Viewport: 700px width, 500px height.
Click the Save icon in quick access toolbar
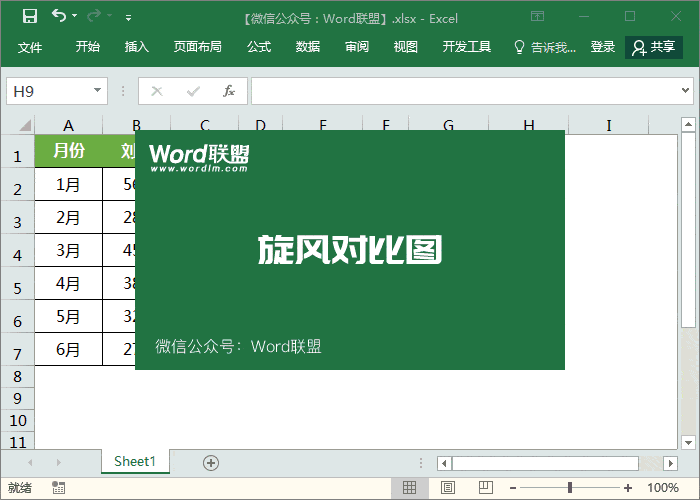[29, 16]
